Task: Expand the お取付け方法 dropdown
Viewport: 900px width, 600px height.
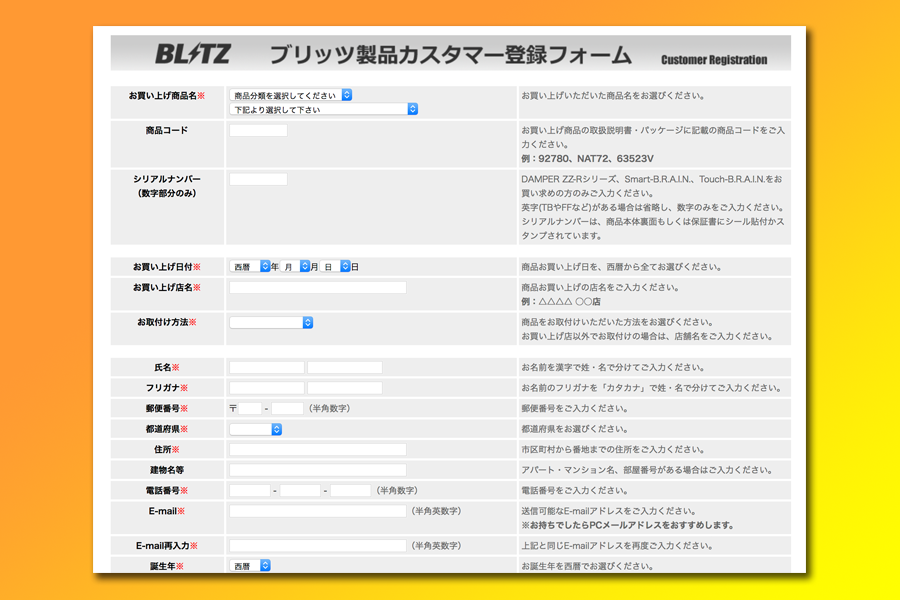Action: [271, 323]
